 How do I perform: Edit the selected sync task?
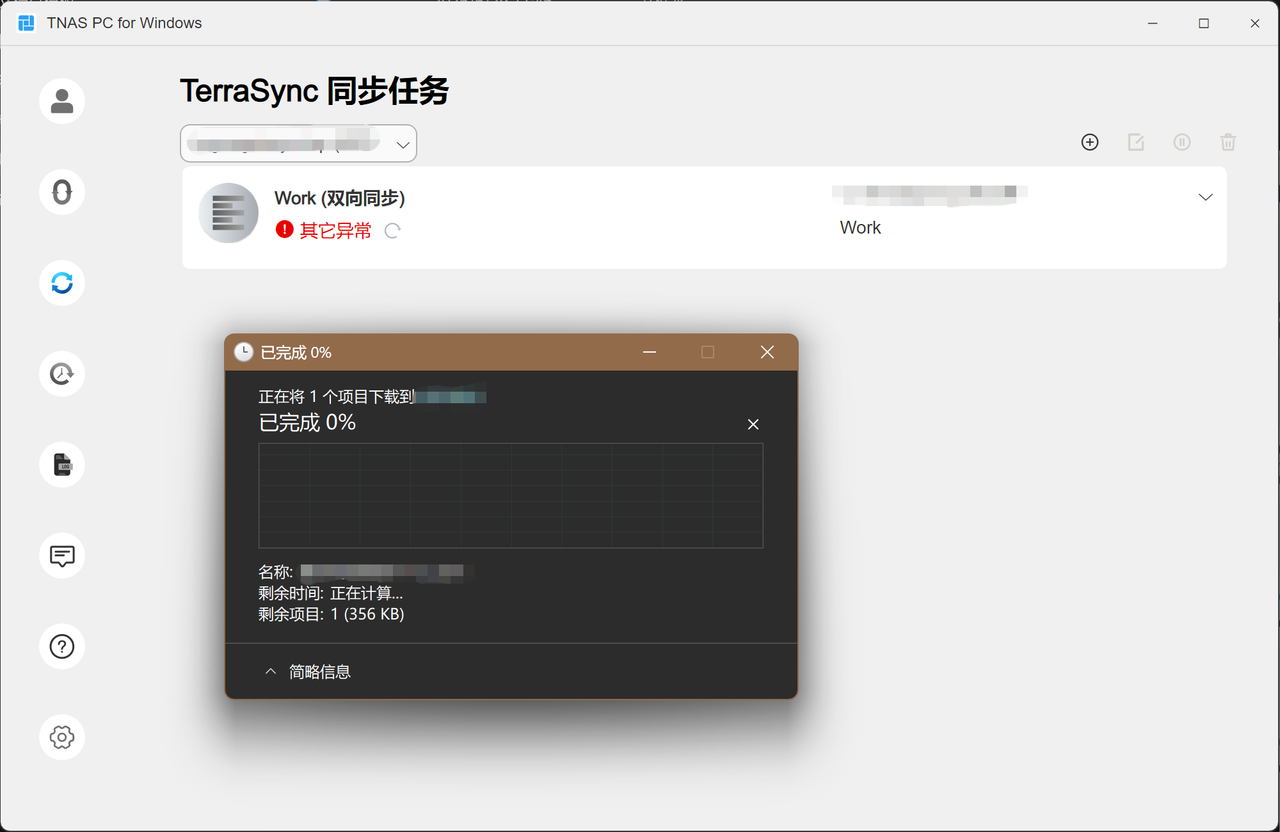pyautogui.click(x=1136, y=142)
